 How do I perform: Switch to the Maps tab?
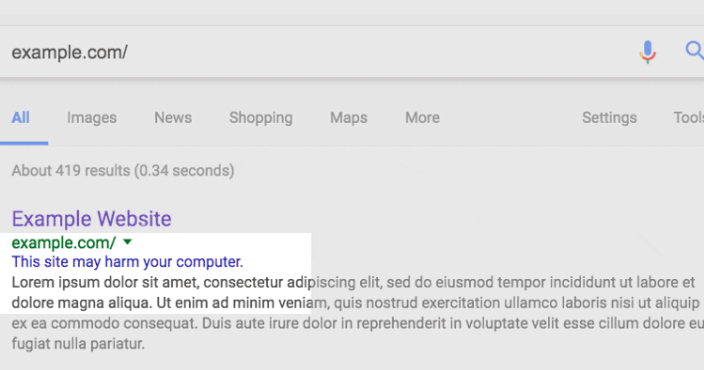tap(349, 118)
